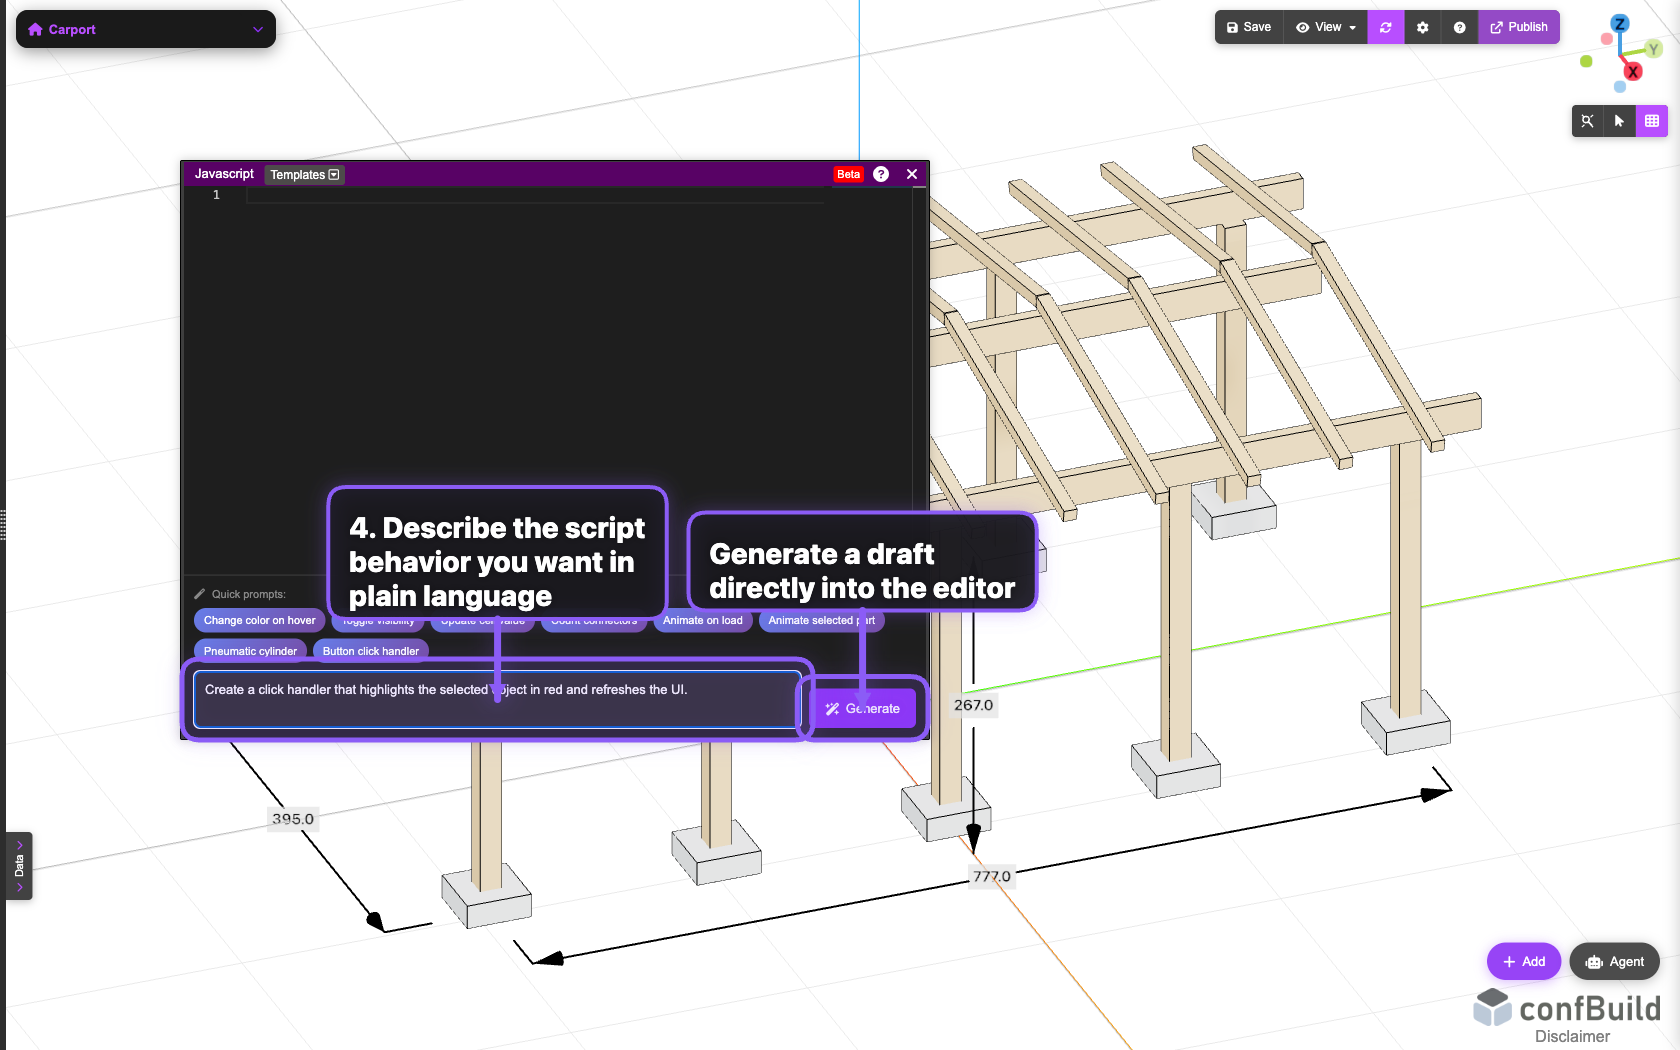This screenshot has width=1680, height=1050.
Task: Open the Agent panel with the cube icon
Action: click(1614, 961)
